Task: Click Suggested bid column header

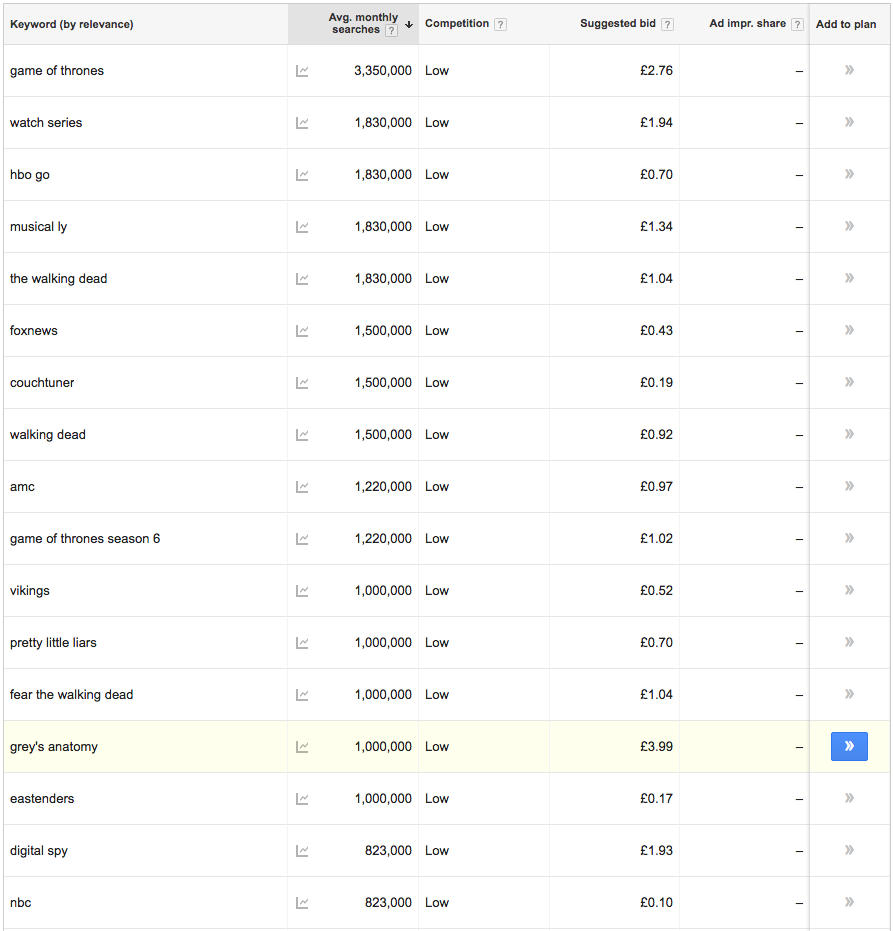Action: click(x=617, y=24)
